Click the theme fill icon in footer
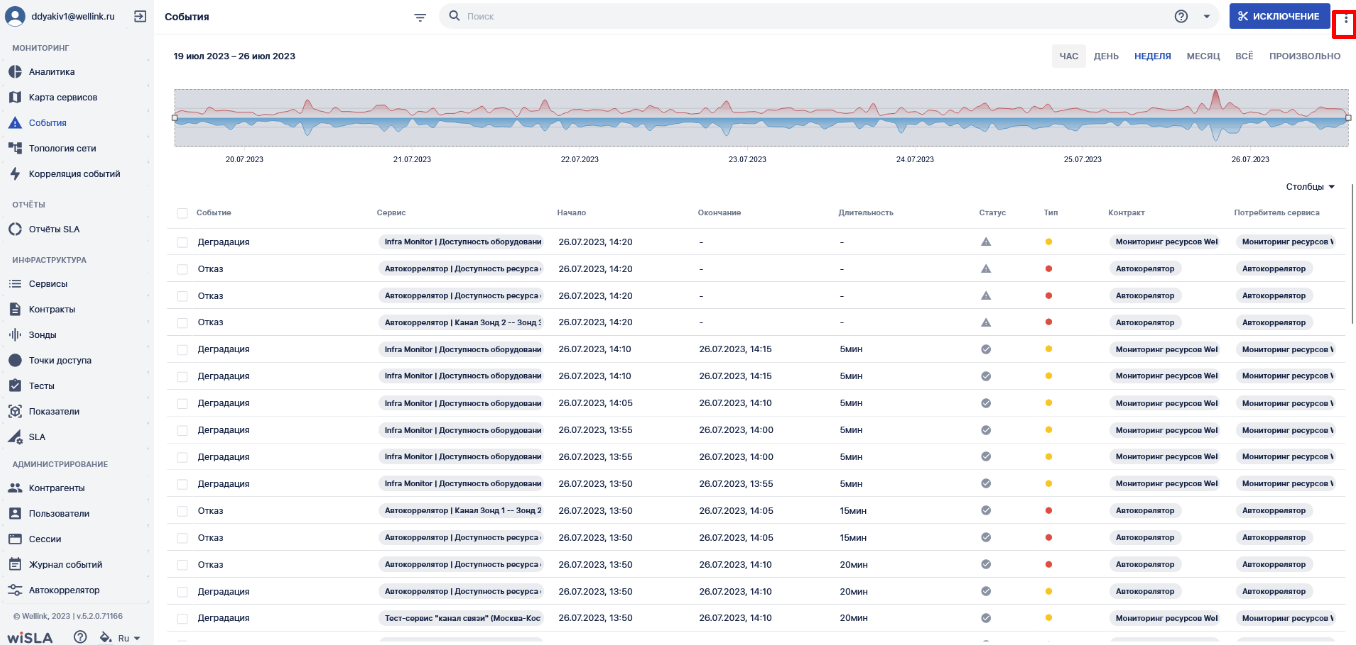Viewport: 1356px width, 645px height. tap(105, 637)
